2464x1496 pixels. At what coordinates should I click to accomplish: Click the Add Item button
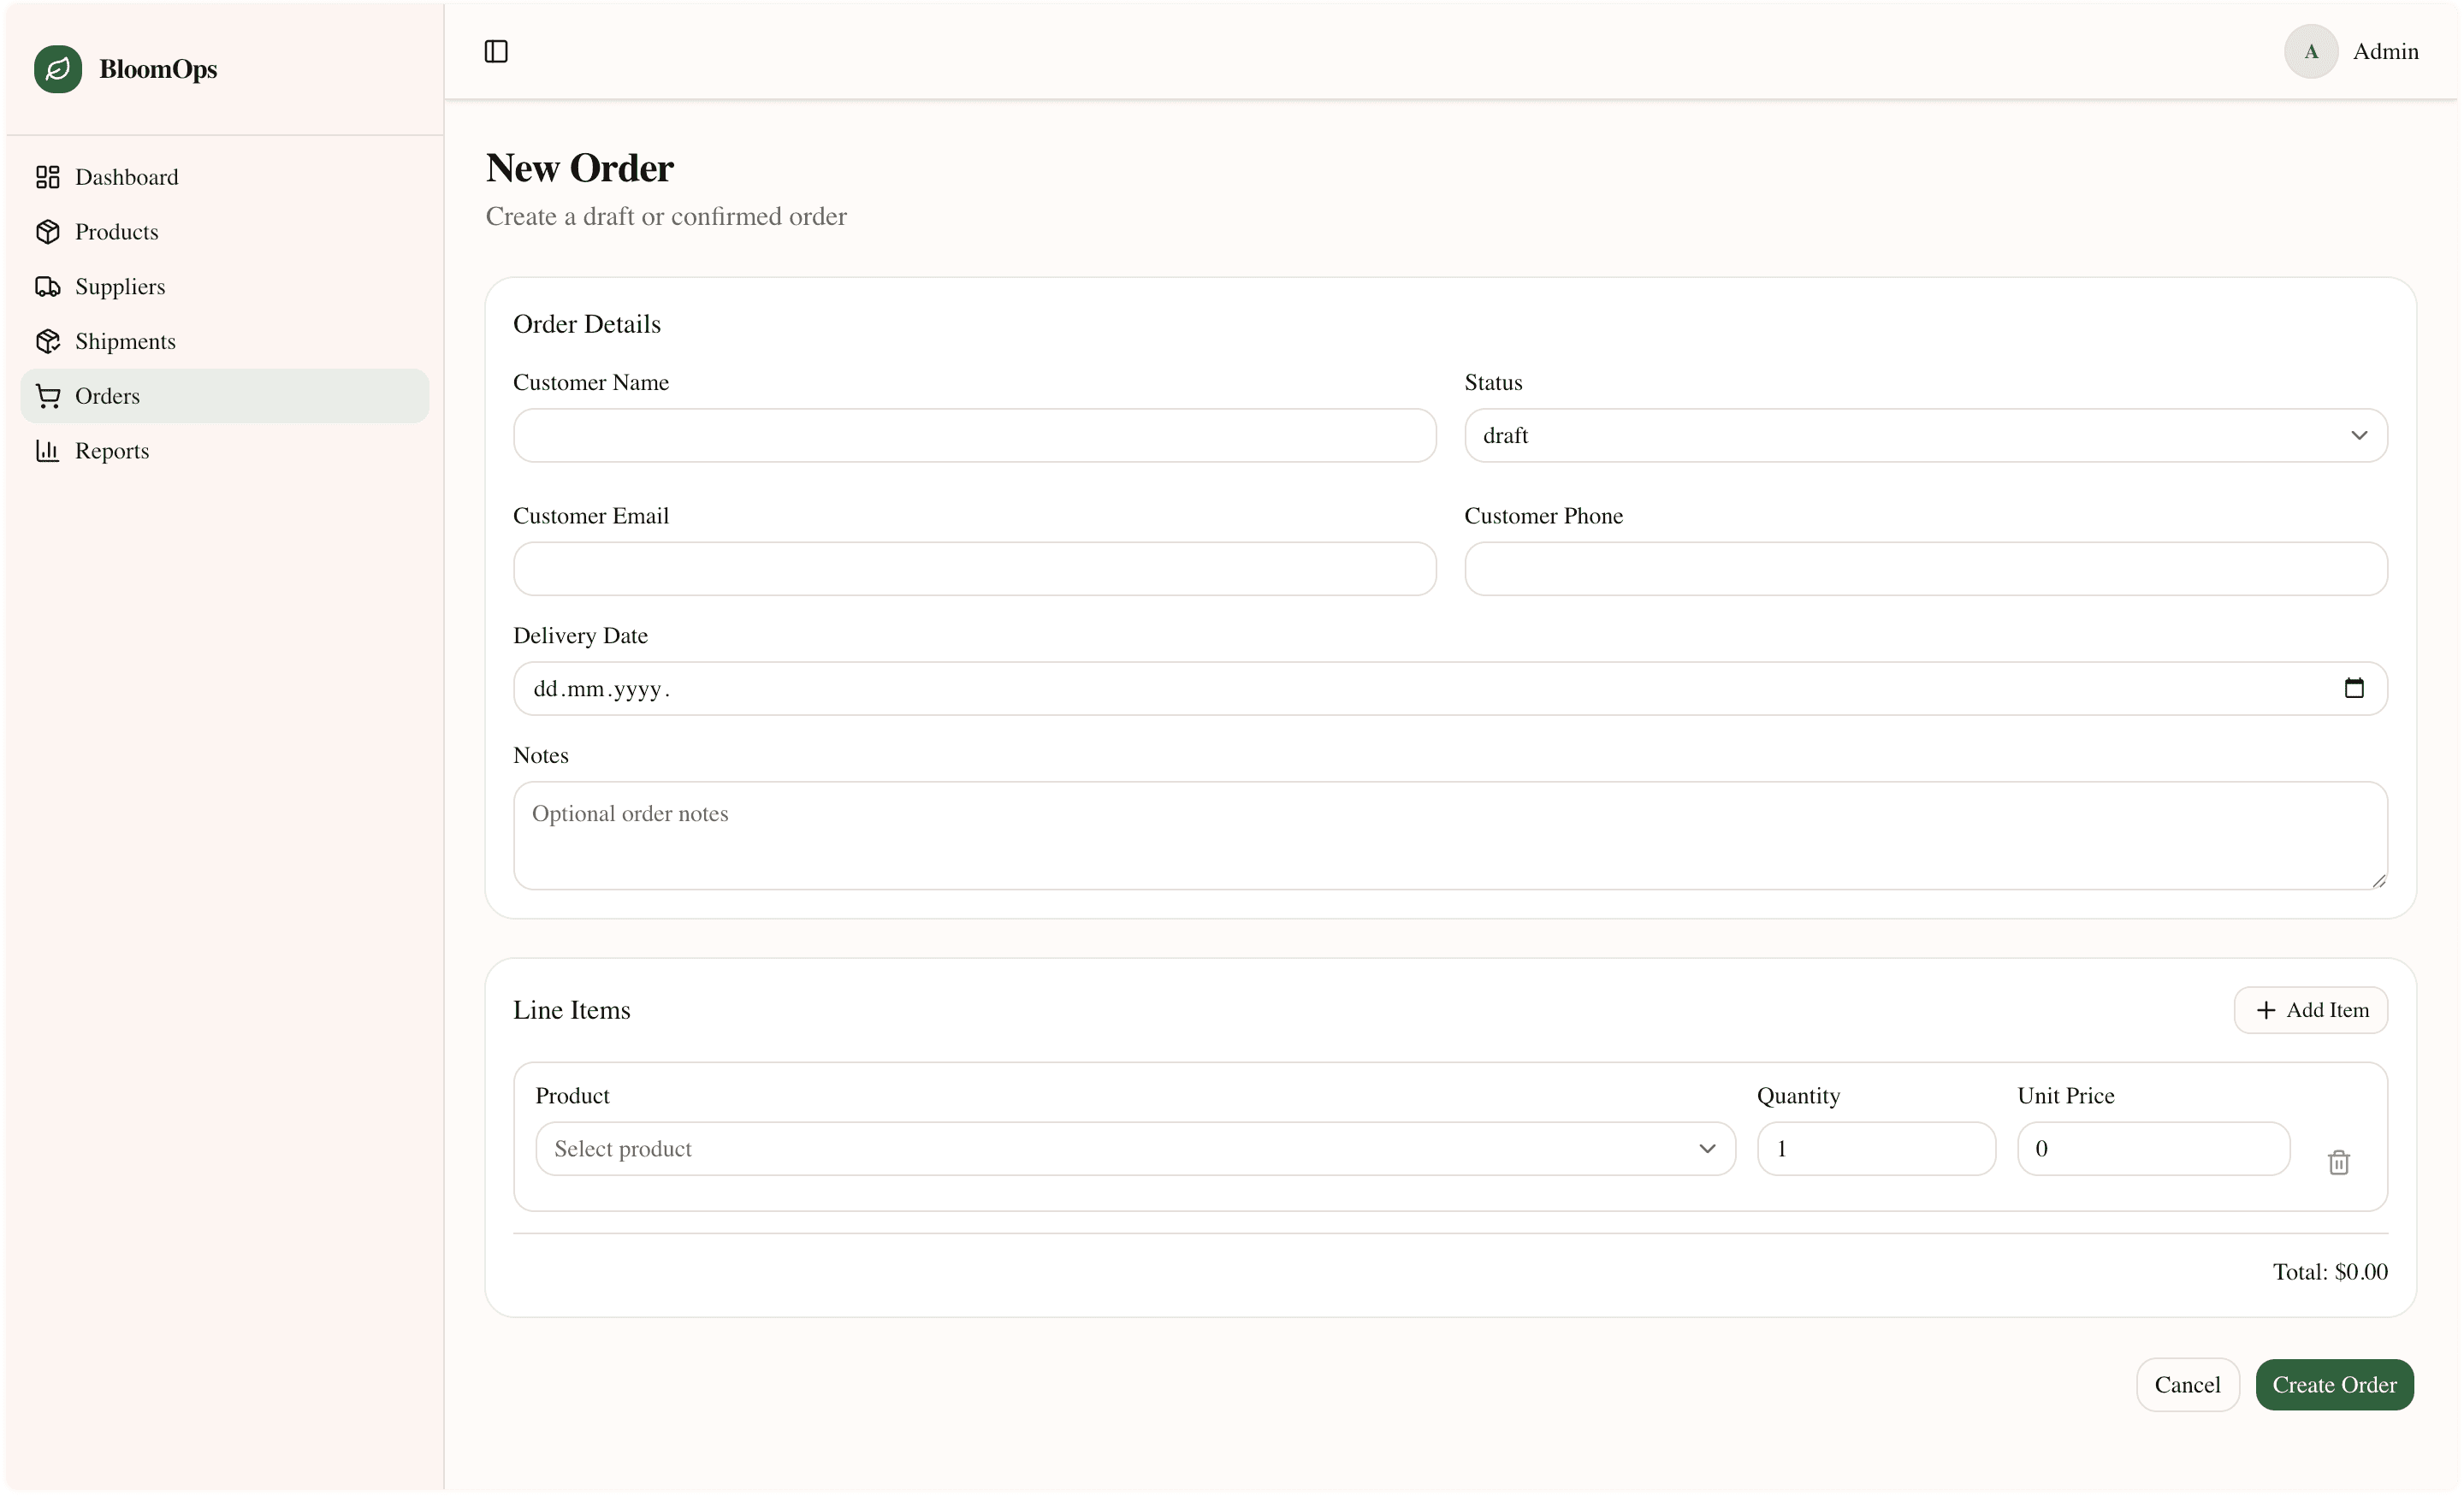(x=2310, y=1010)
